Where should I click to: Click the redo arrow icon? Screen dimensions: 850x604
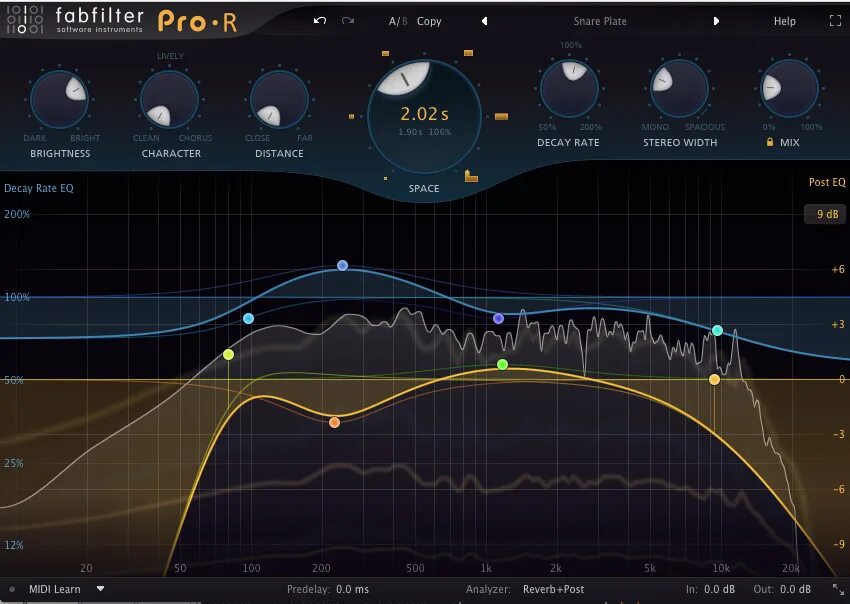coord(348,21)
